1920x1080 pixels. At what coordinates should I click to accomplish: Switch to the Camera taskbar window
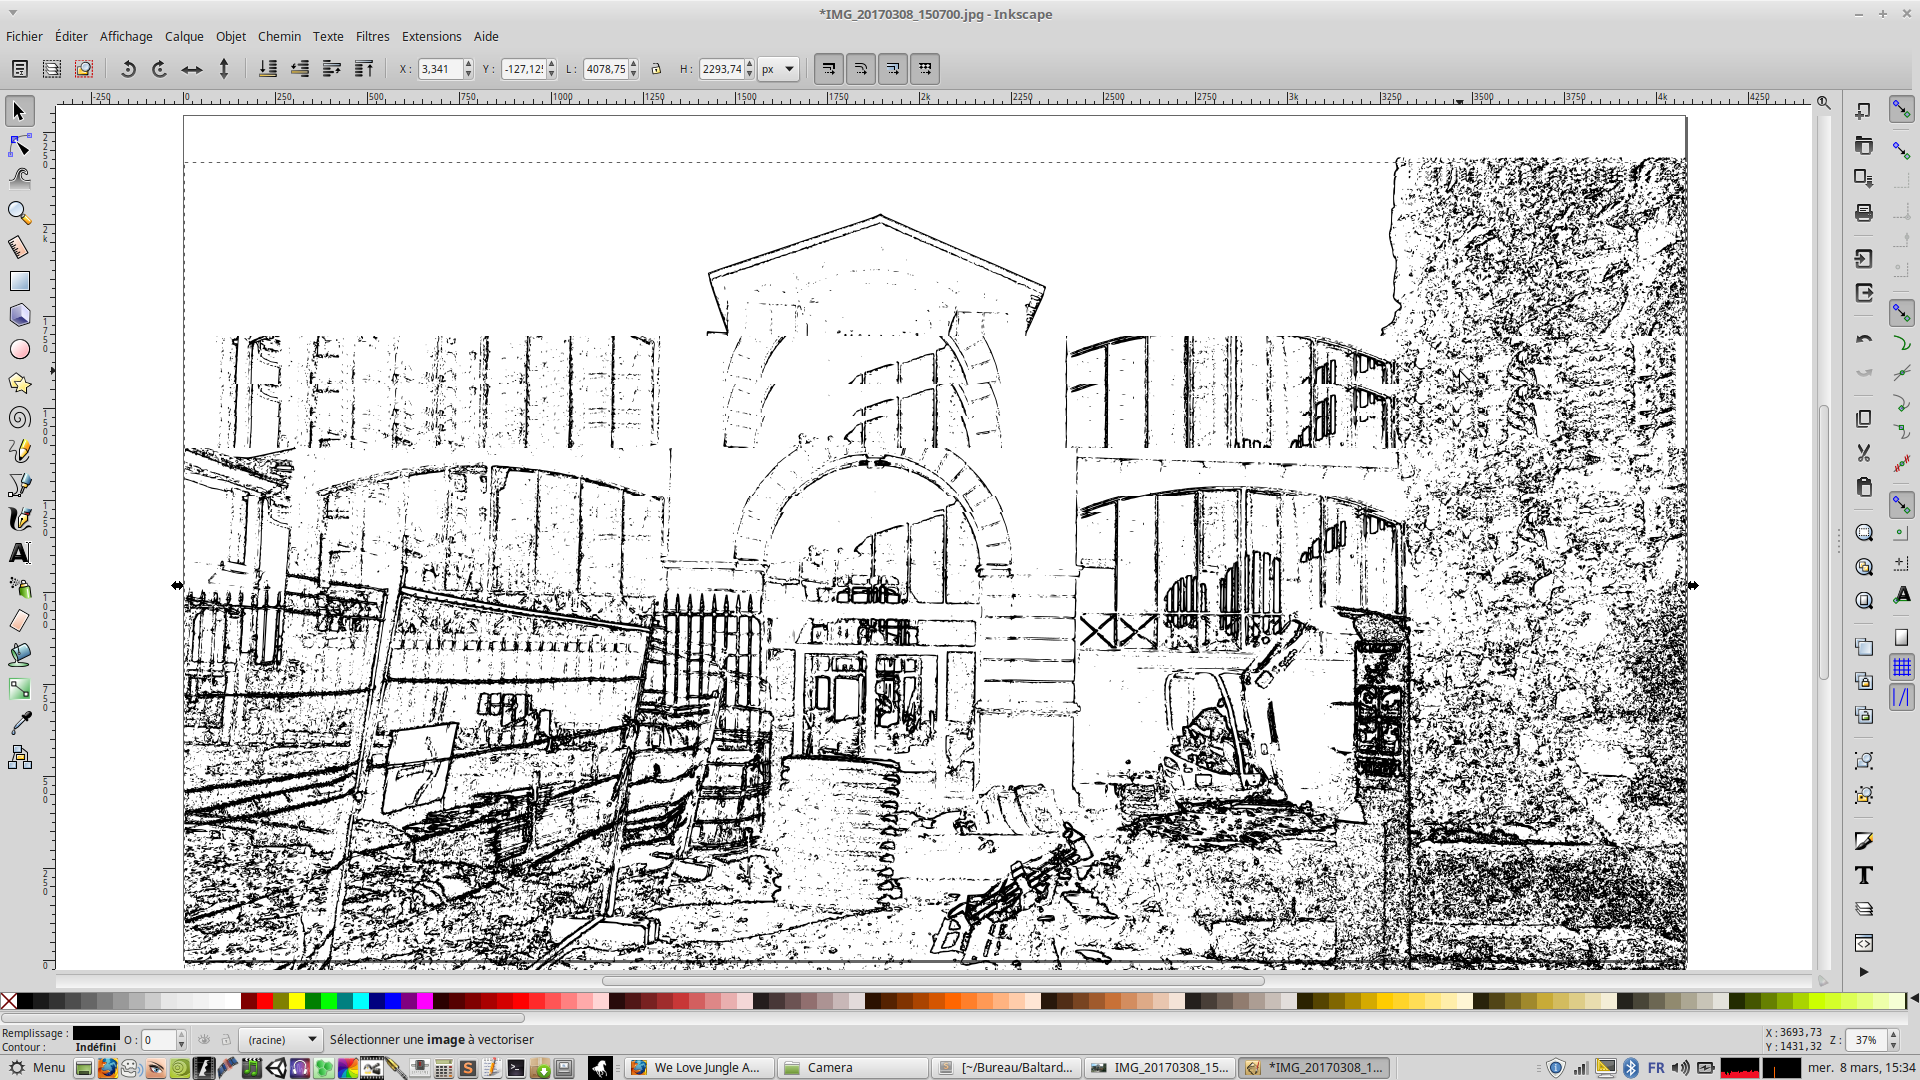click(x=850, y=1068)
